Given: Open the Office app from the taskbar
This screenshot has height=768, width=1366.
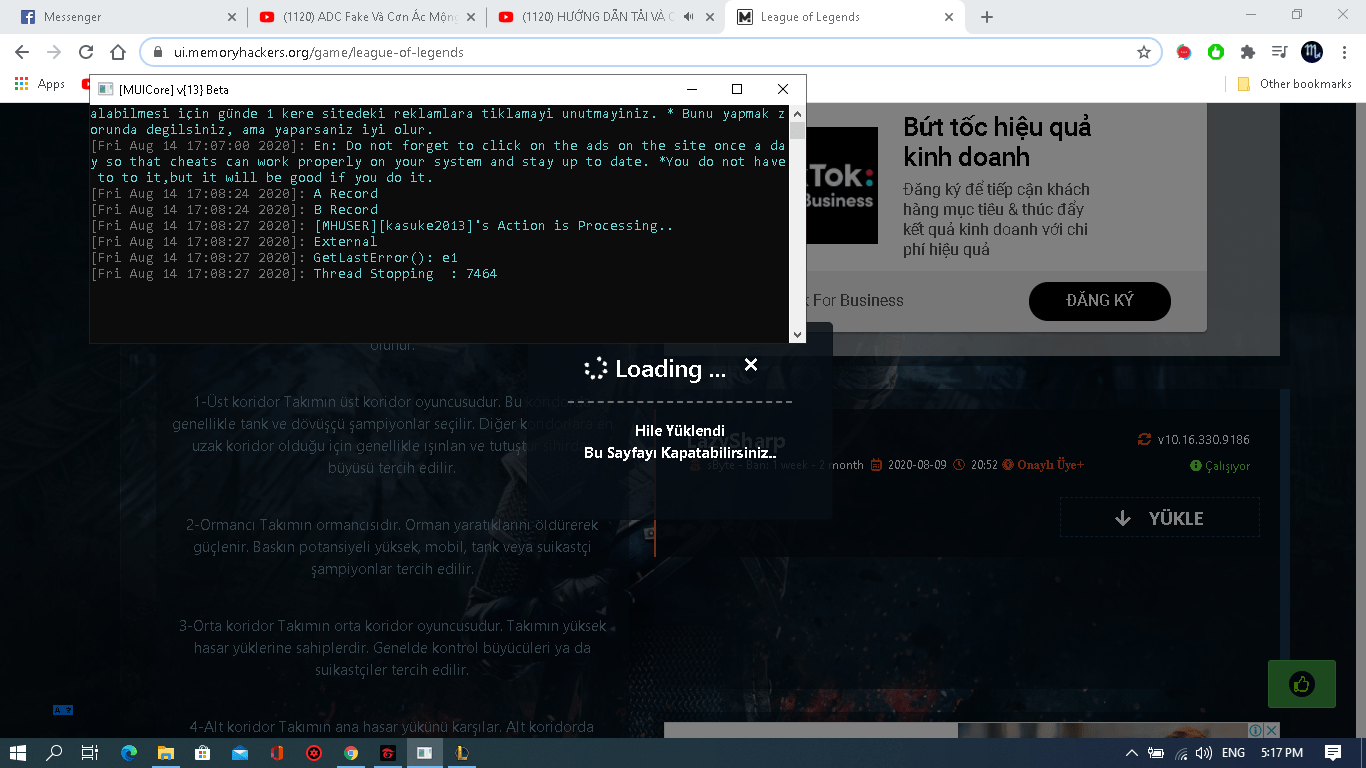Looking at the screenshot, I should click(277, 752).
